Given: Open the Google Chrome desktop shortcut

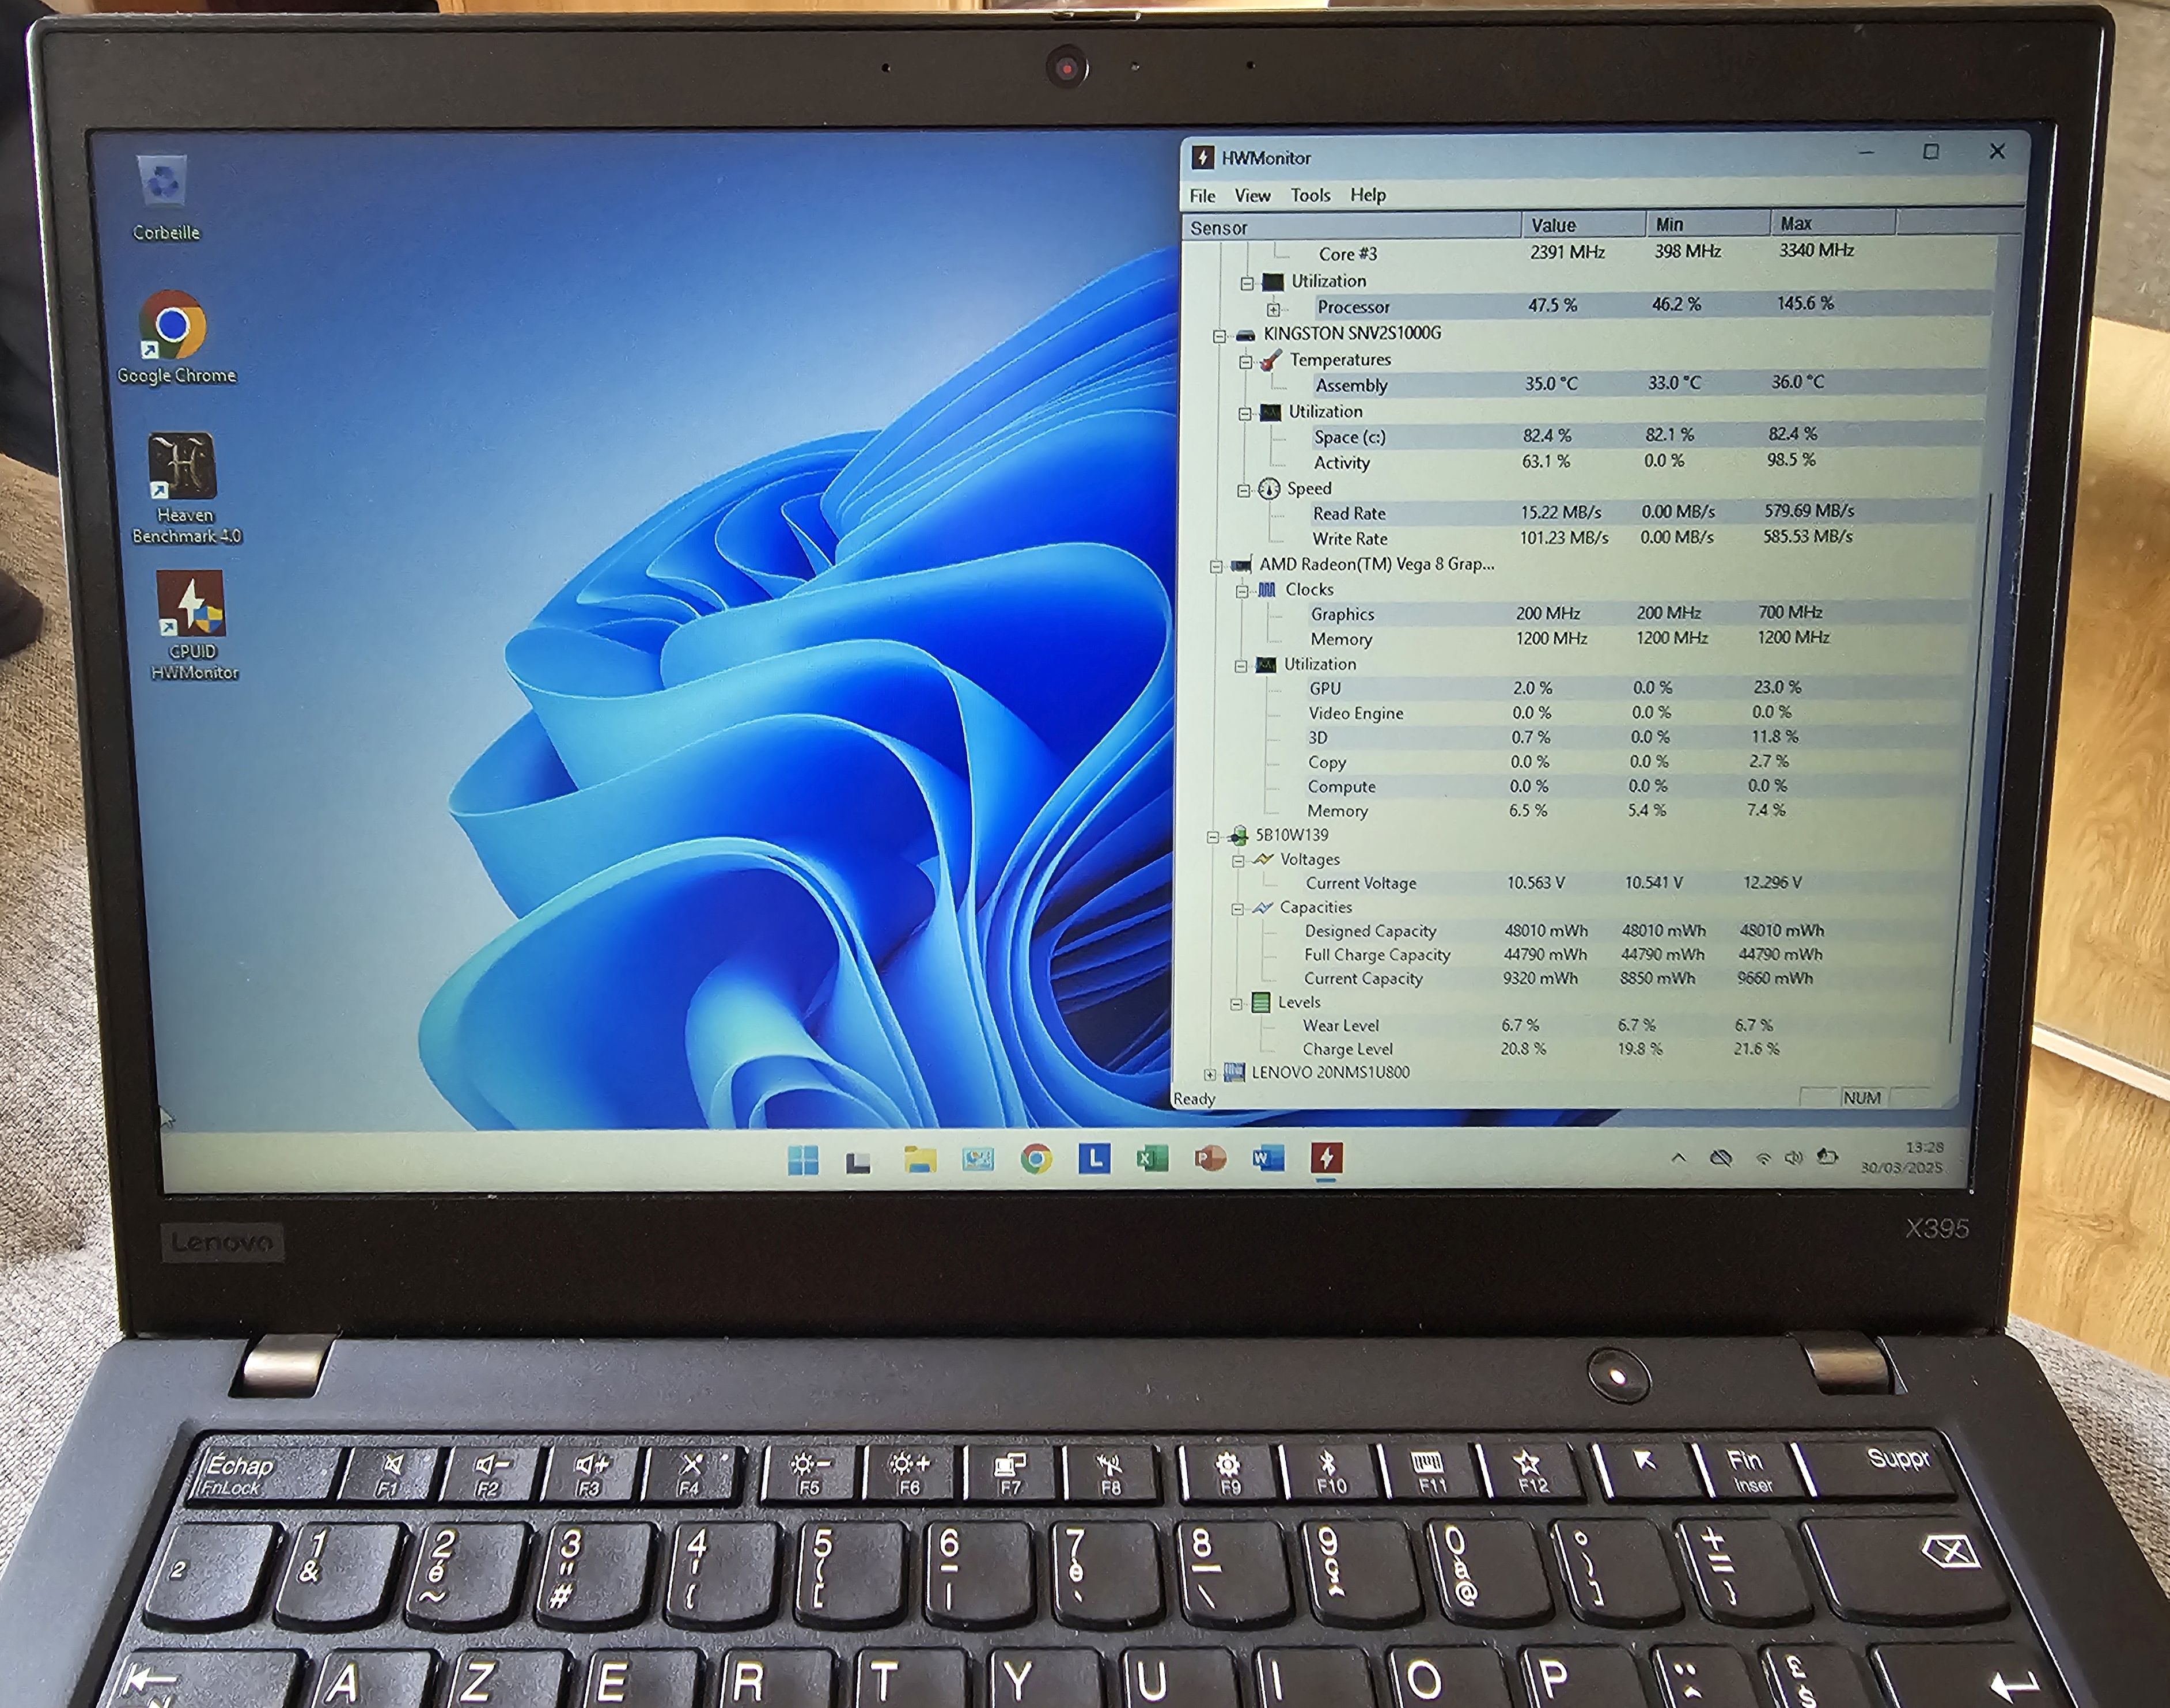Looking at the screenshot, I should tap(176, 338).
